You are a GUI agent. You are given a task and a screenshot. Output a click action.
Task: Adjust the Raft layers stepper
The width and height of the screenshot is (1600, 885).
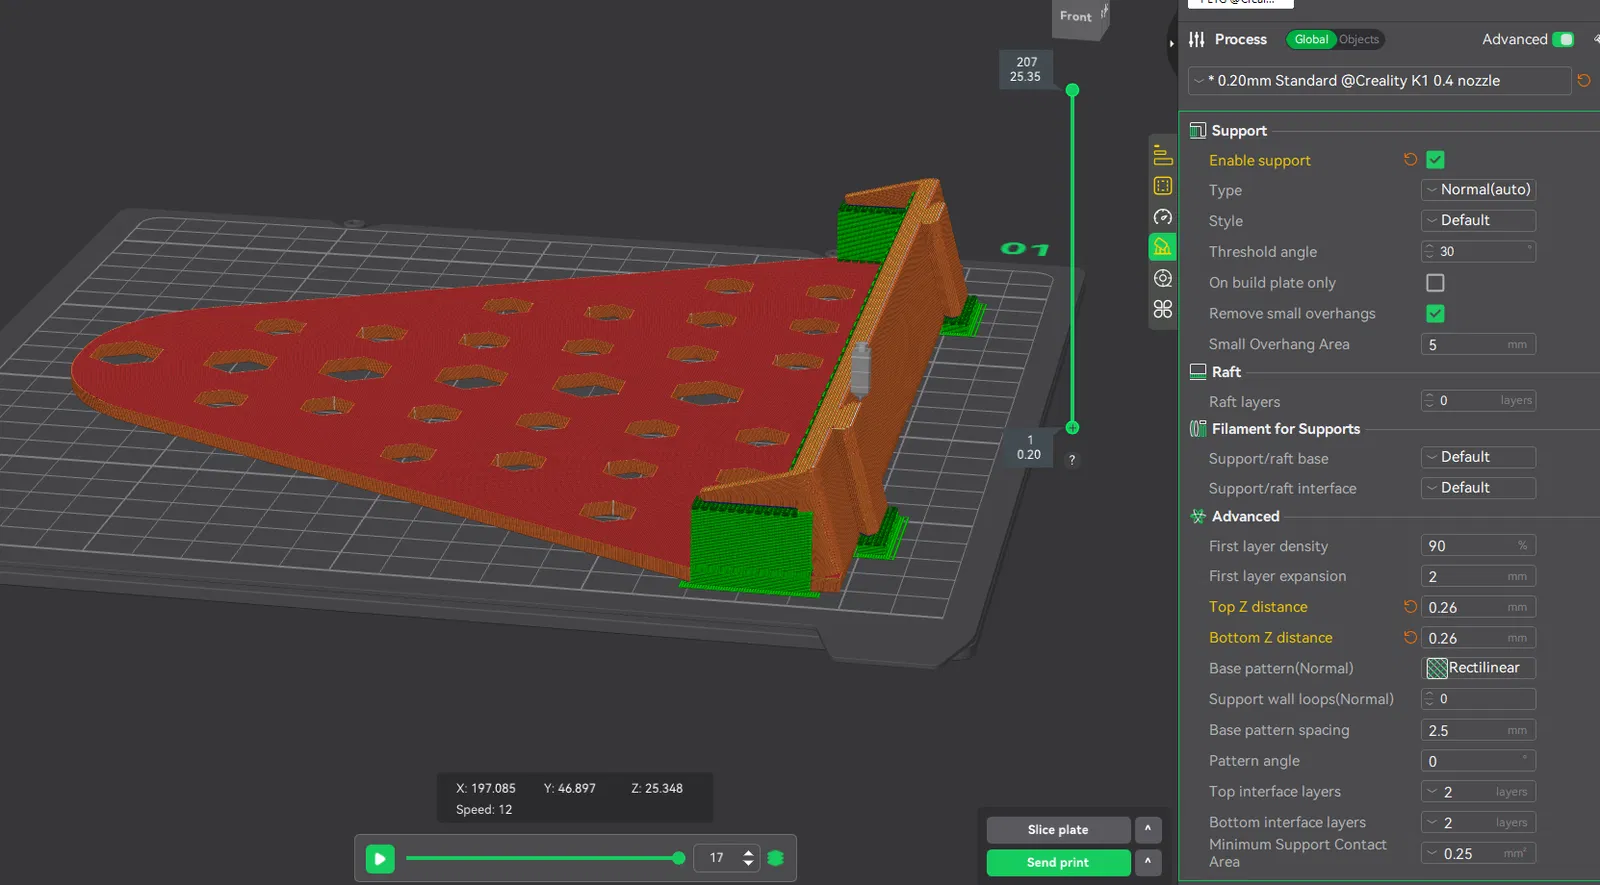click(x=1429, y=401)
